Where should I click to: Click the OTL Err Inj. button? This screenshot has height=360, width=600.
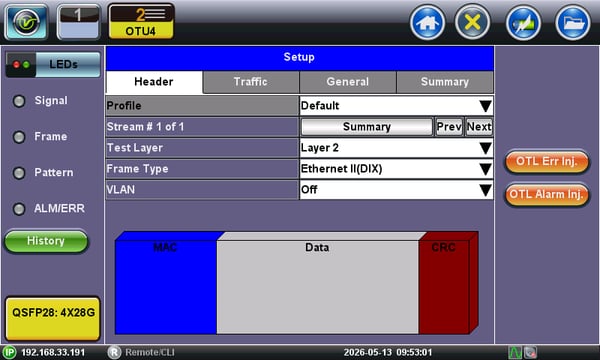point(546,161)
